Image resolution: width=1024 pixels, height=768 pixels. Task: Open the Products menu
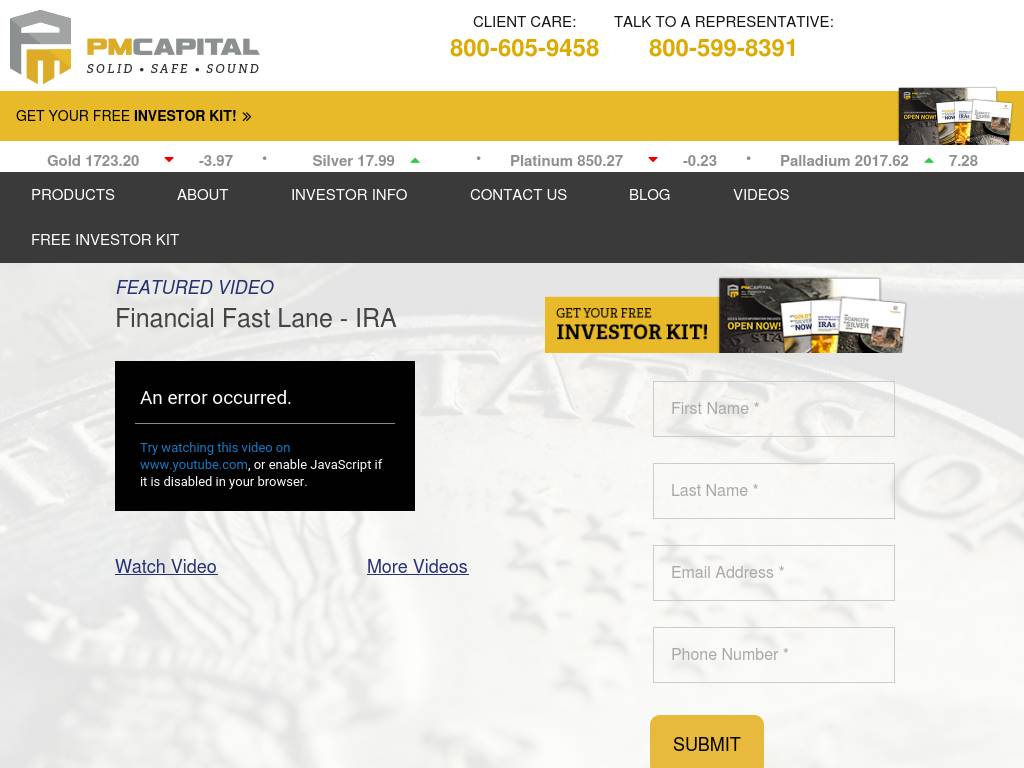pos(72,195)
